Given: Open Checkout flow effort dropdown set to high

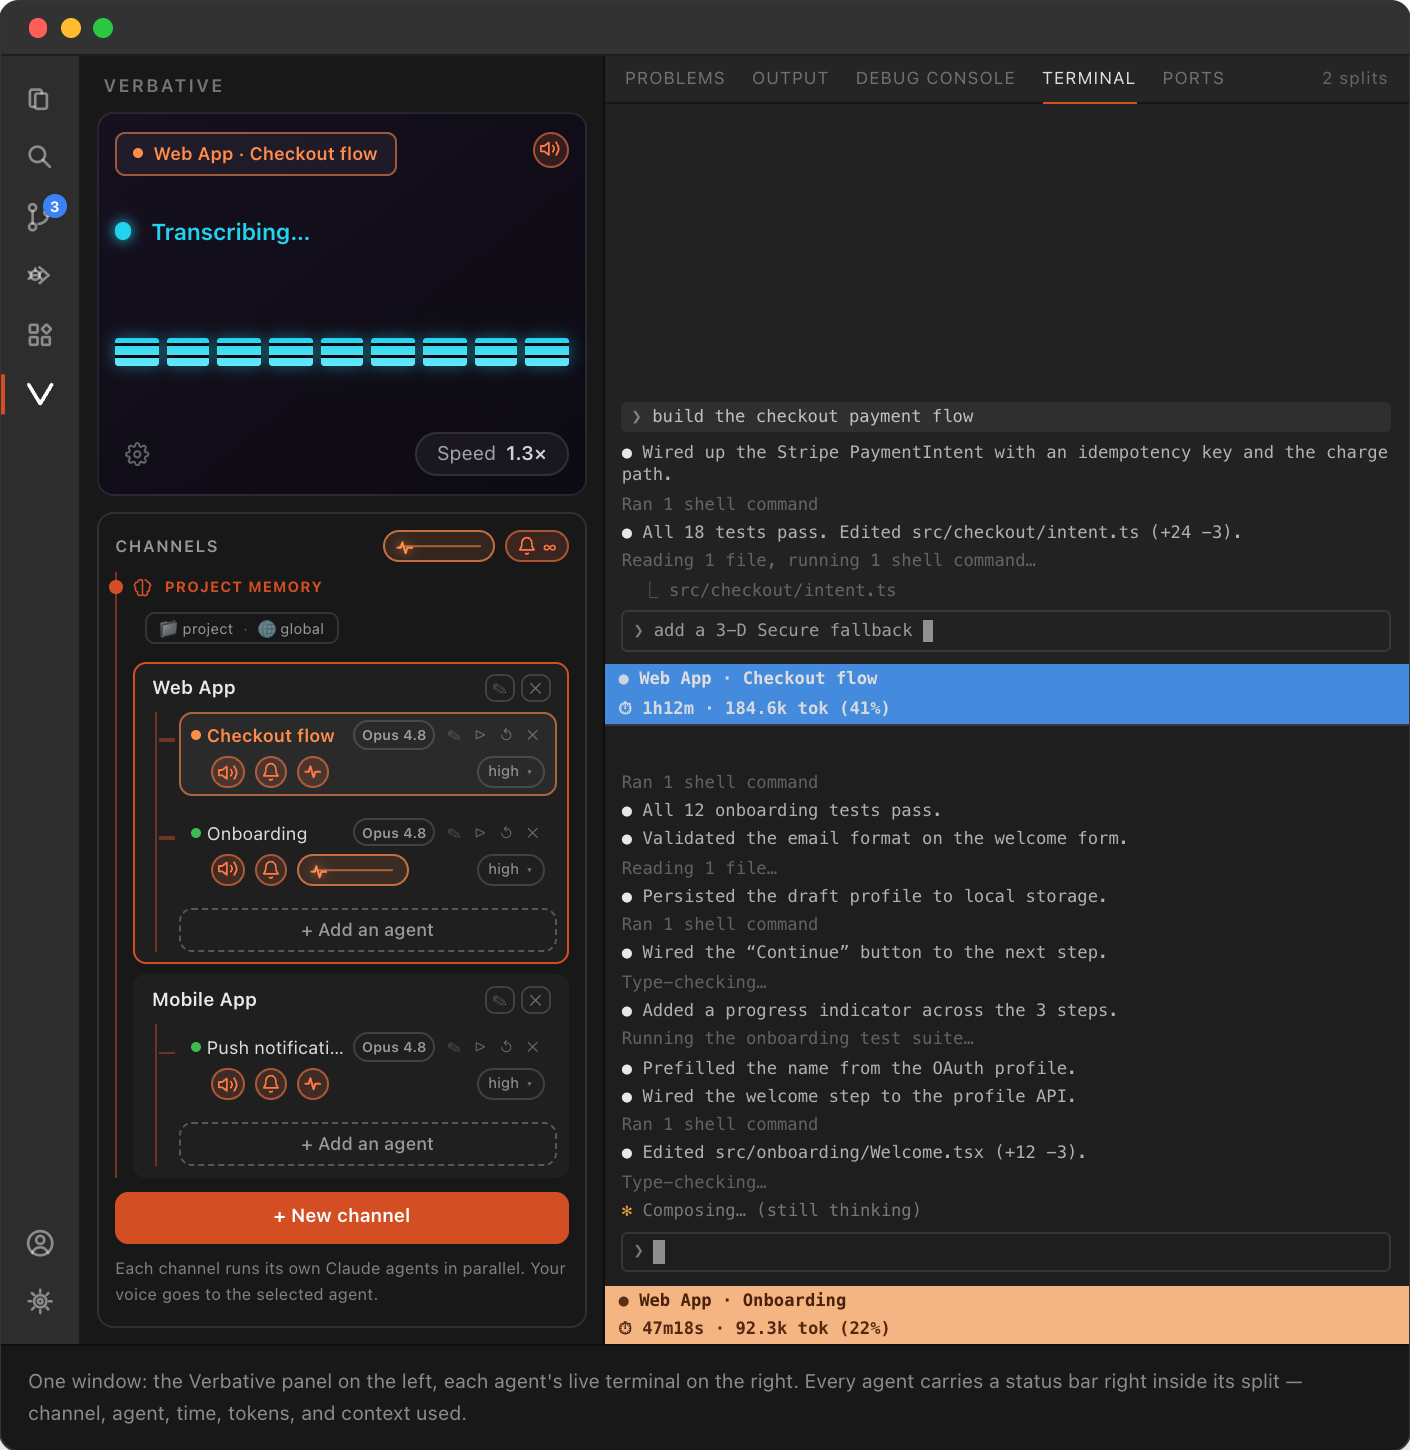Looking at the screenshot, I should pyautogui.click(x=511, y=772).
